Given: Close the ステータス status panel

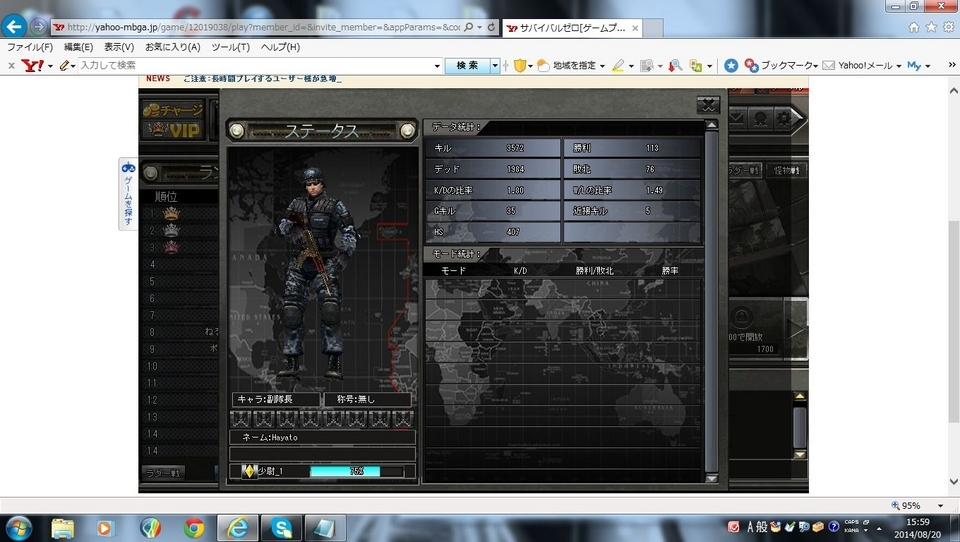Looking at the screenshot, I should (x=708, y=105).
